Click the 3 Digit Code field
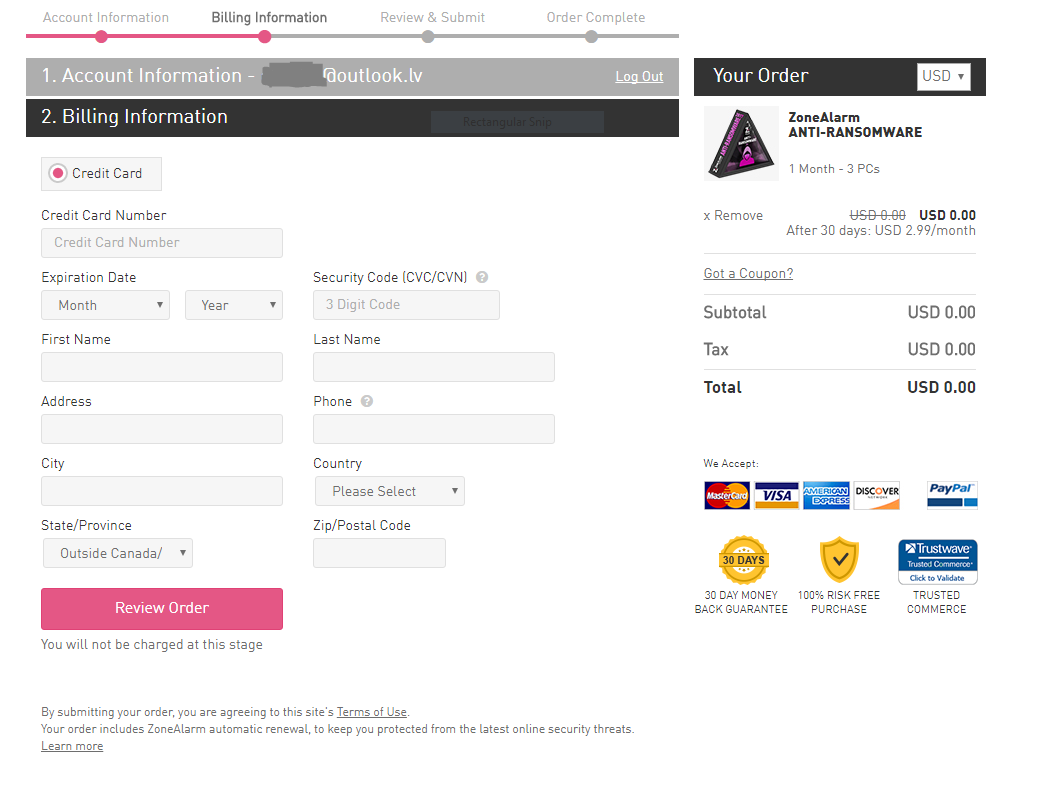 tap(406, 305)
